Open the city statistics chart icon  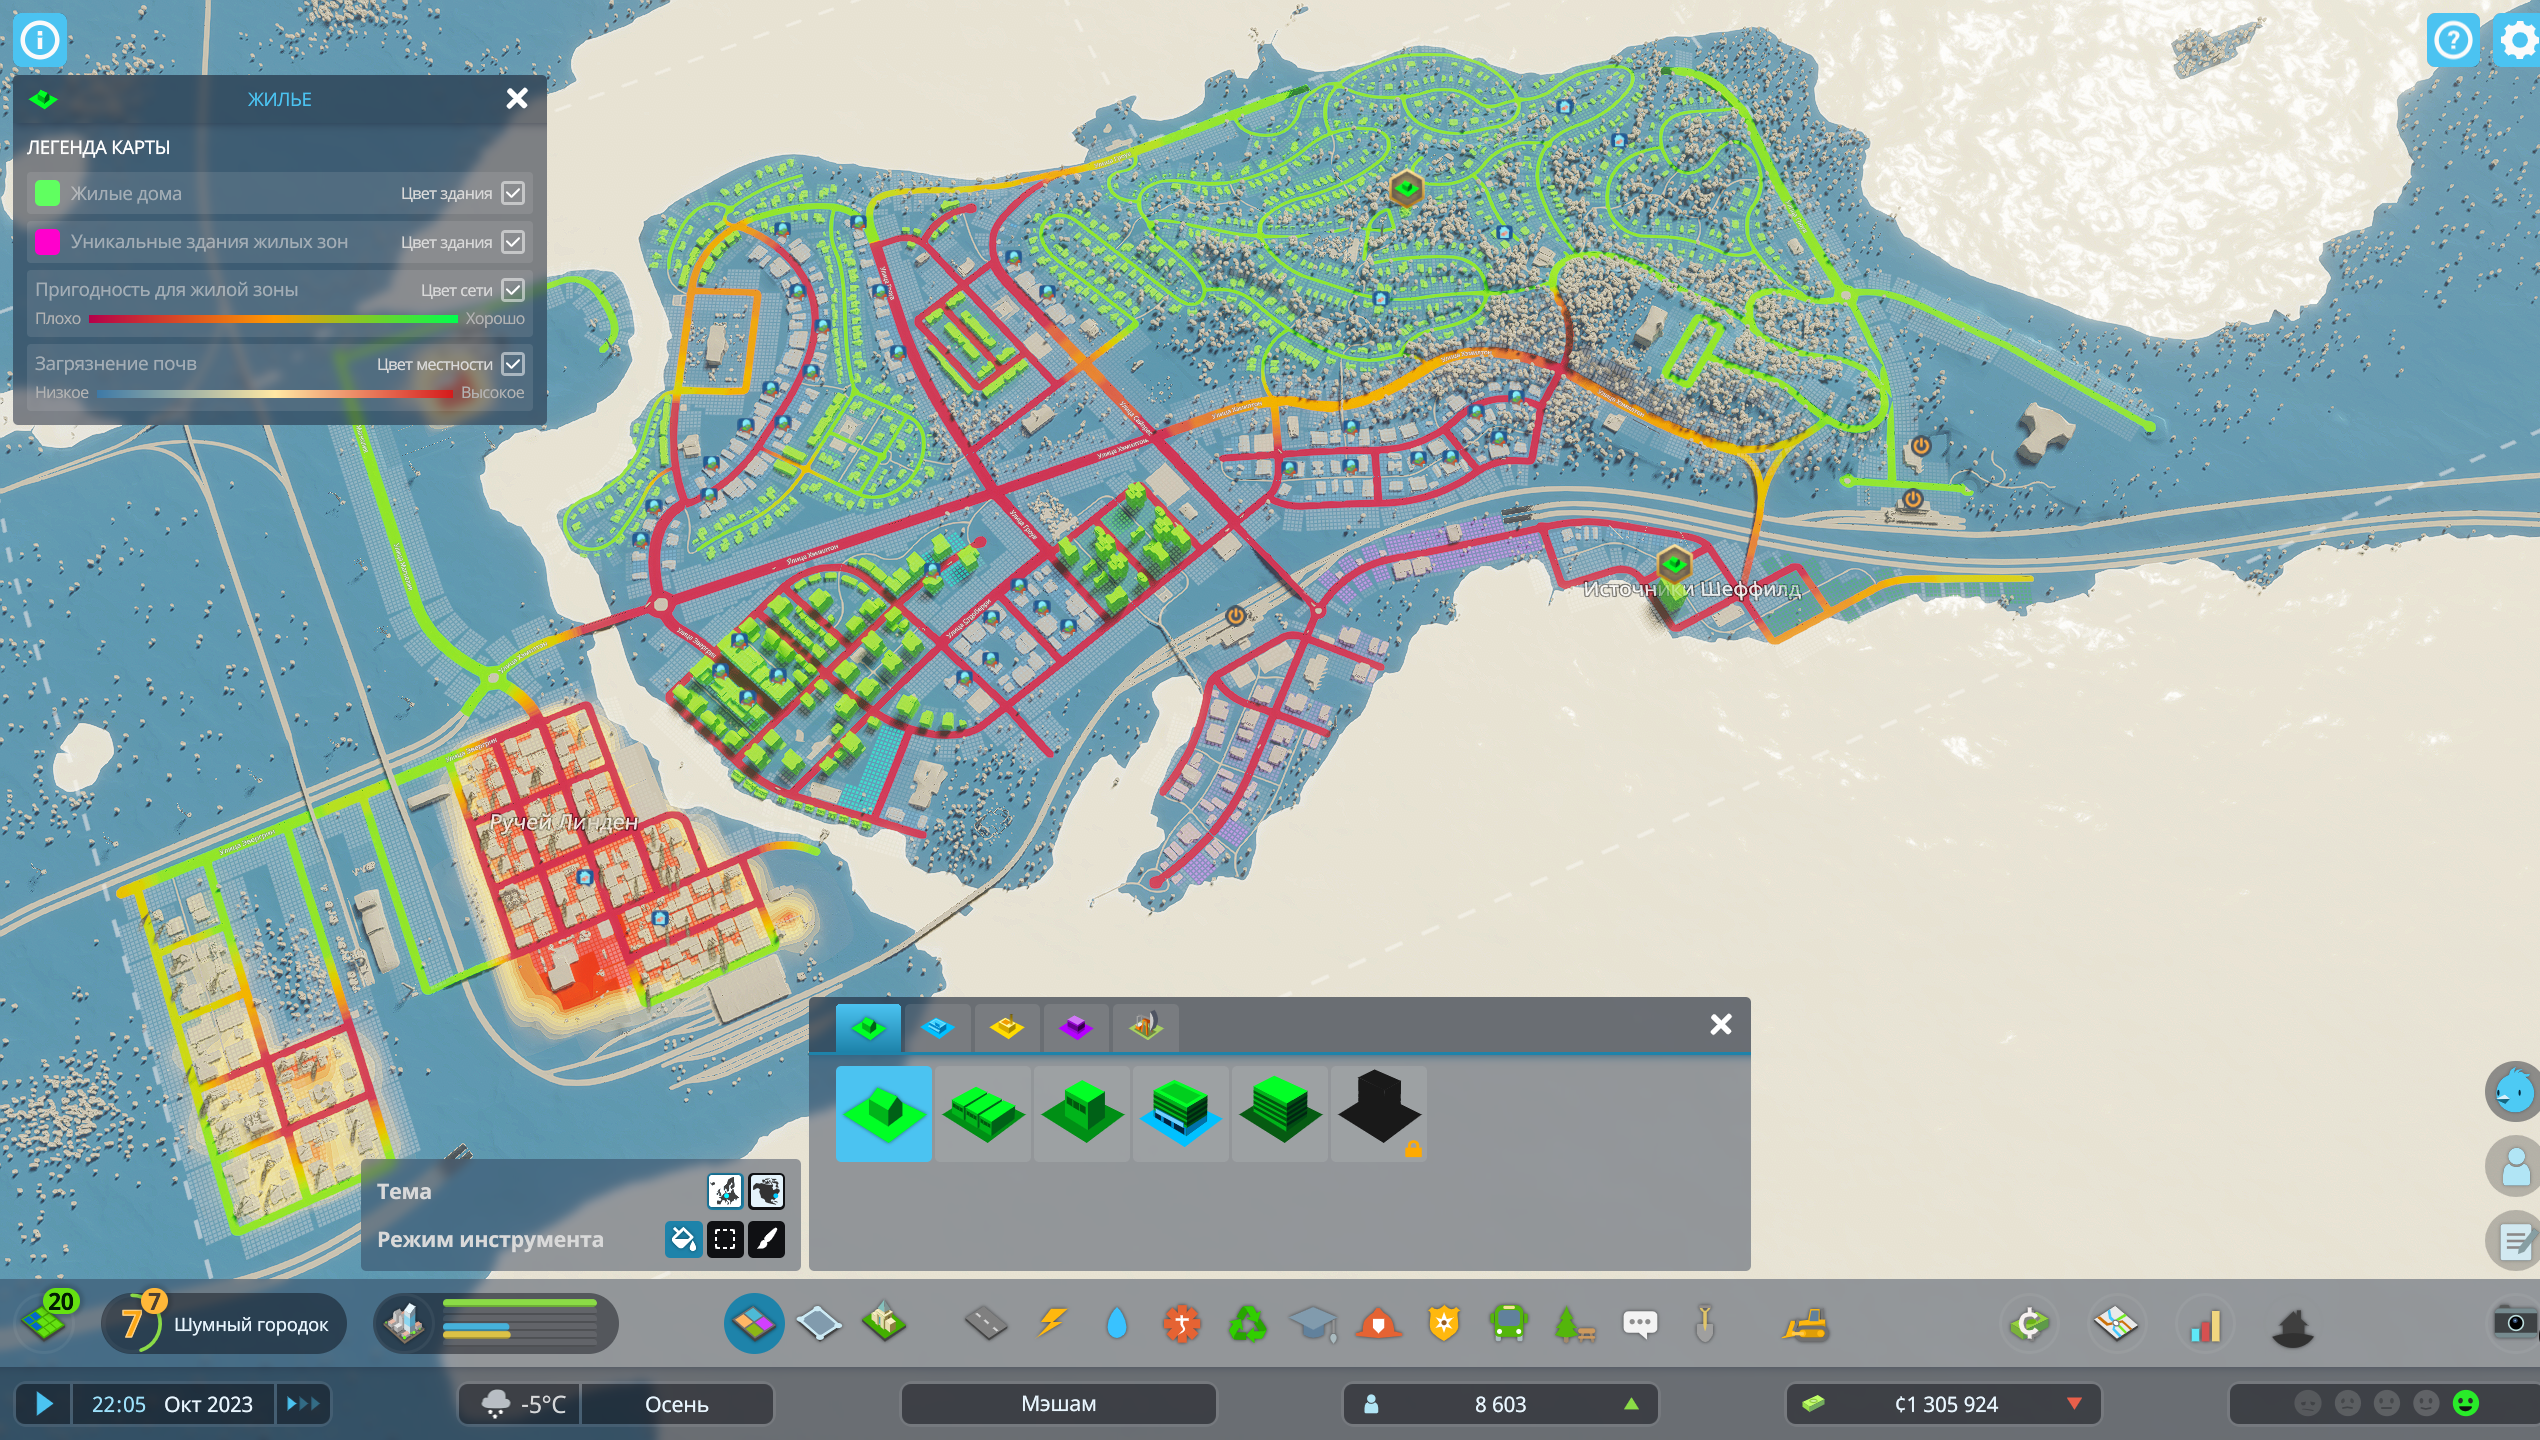point(2205,1324)
